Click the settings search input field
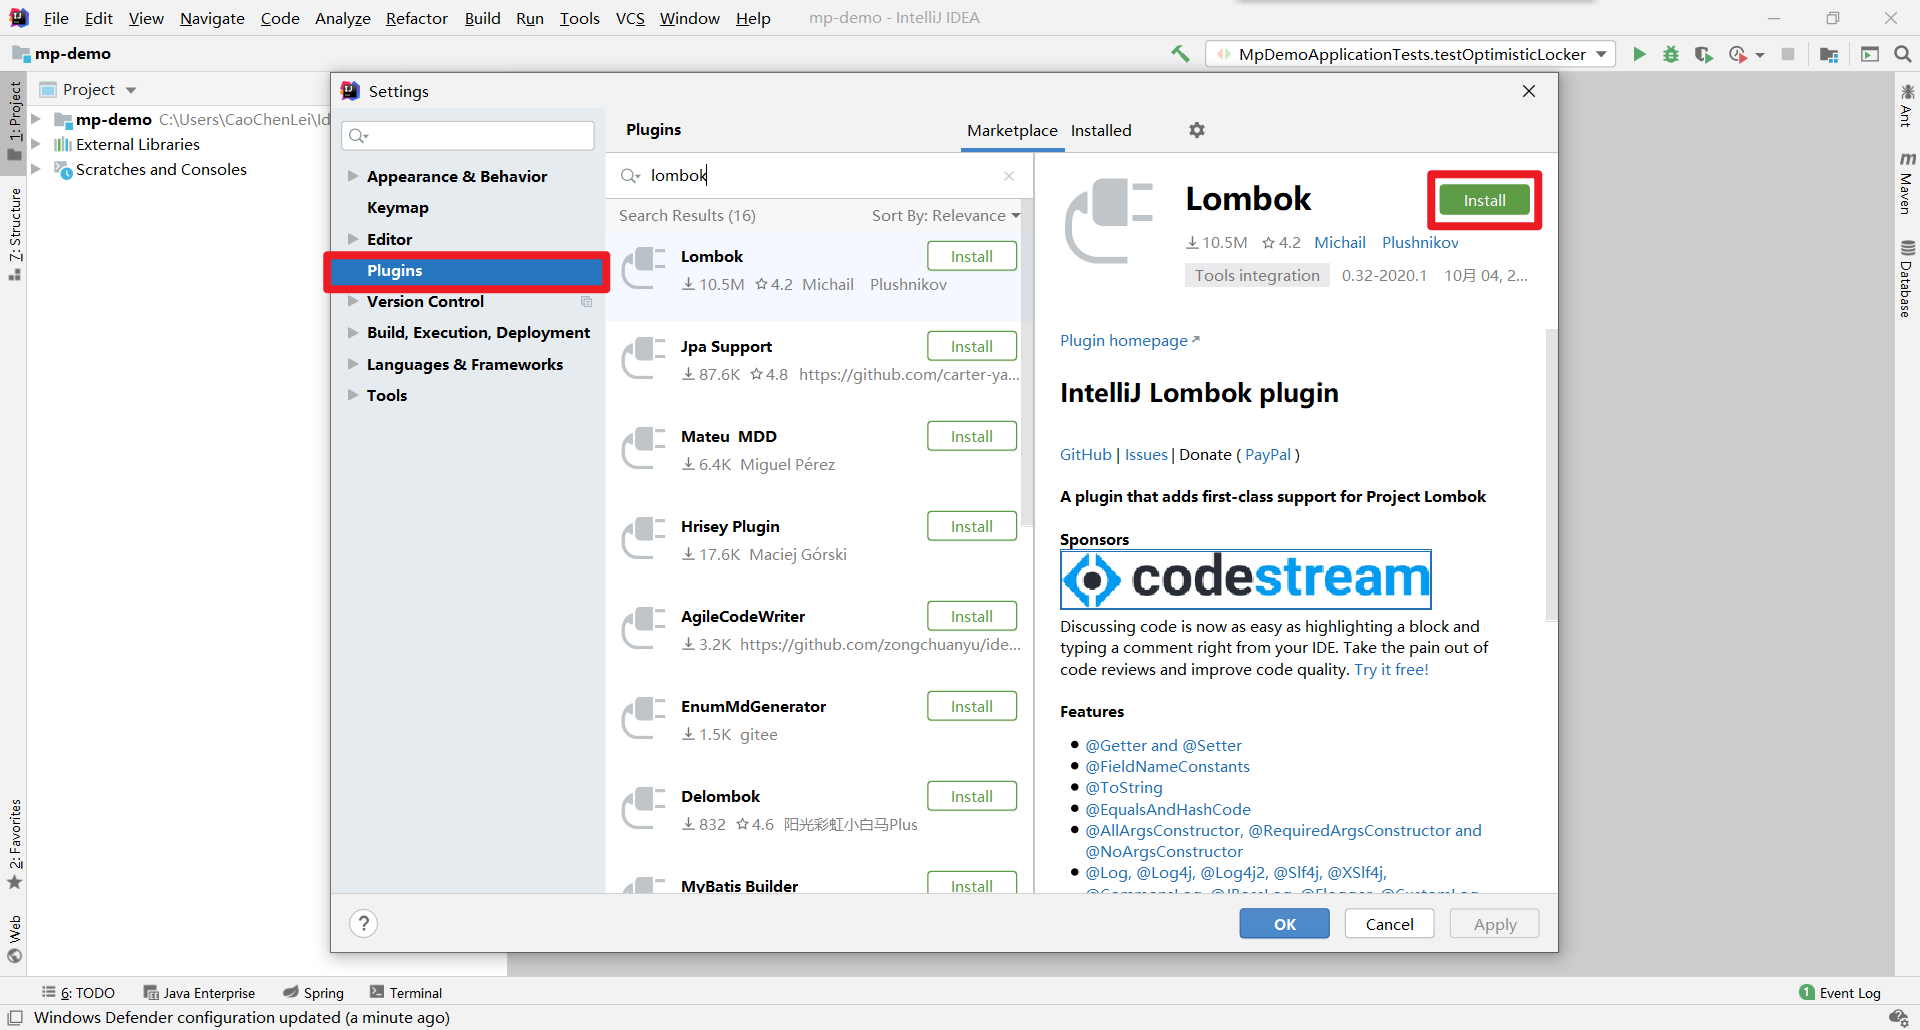The width and height of the screenshot is (1920, 1030). coord(468,135)
